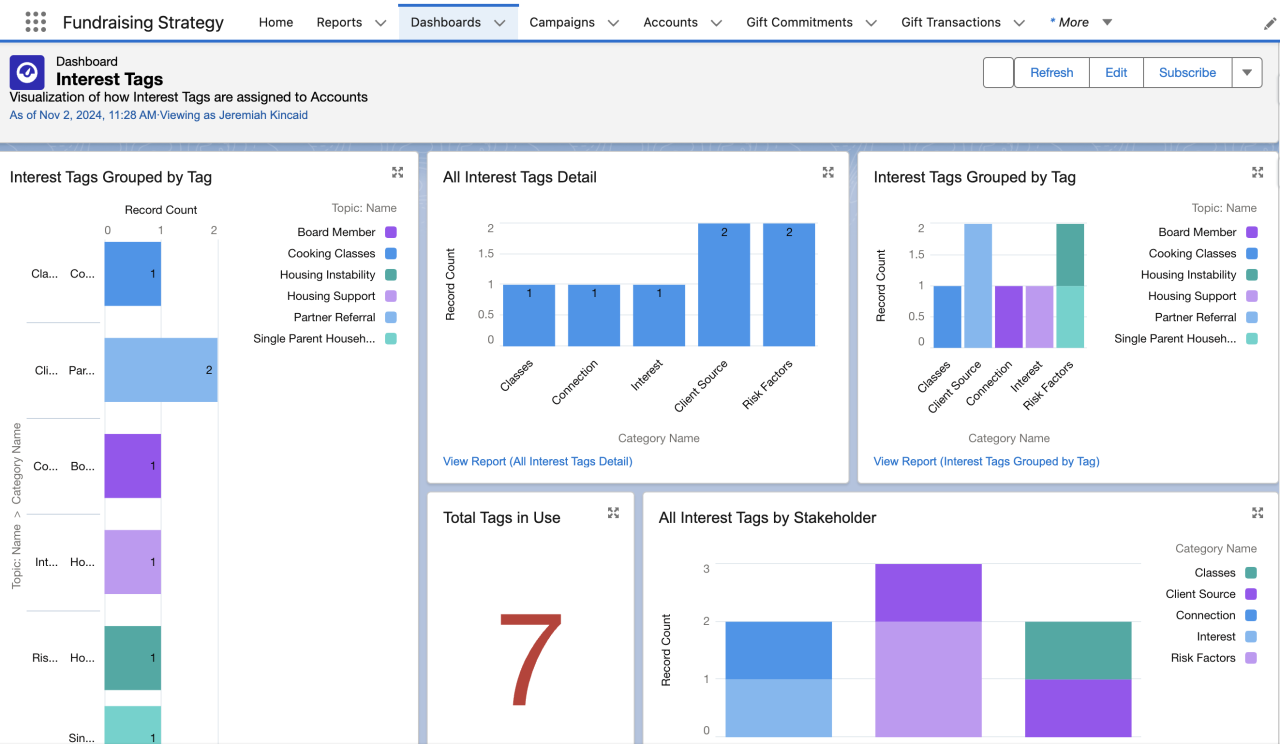Click the Classes bar in Detail chart
Viewport: 1280px width, 744px height.
(529, 316)
